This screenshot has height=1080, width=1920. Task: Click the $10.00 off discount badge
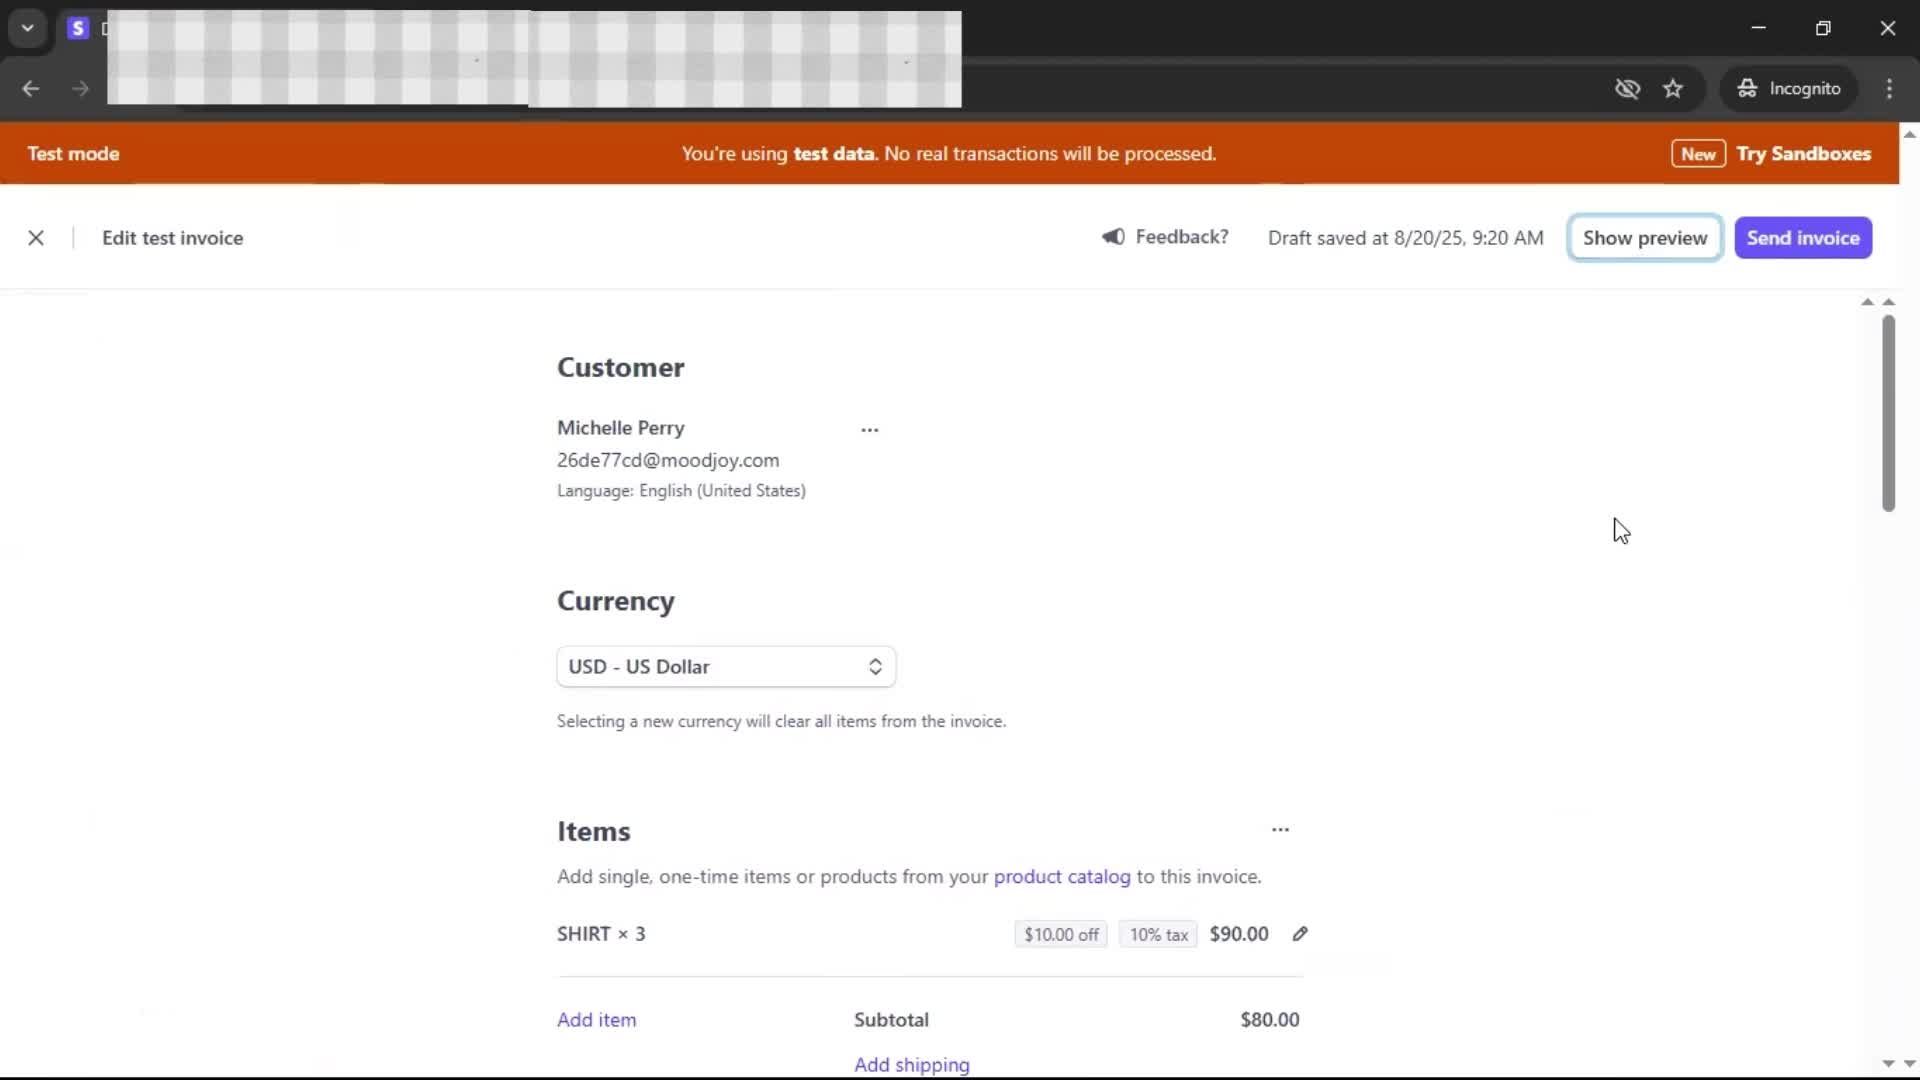point(1060,935)
